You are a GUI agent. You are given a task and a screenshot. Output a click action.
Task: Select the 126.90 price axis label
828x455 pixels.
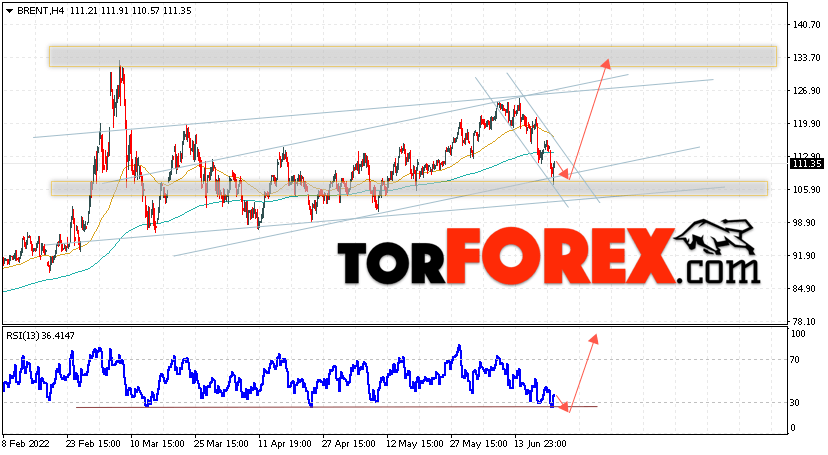click(806, 91)
